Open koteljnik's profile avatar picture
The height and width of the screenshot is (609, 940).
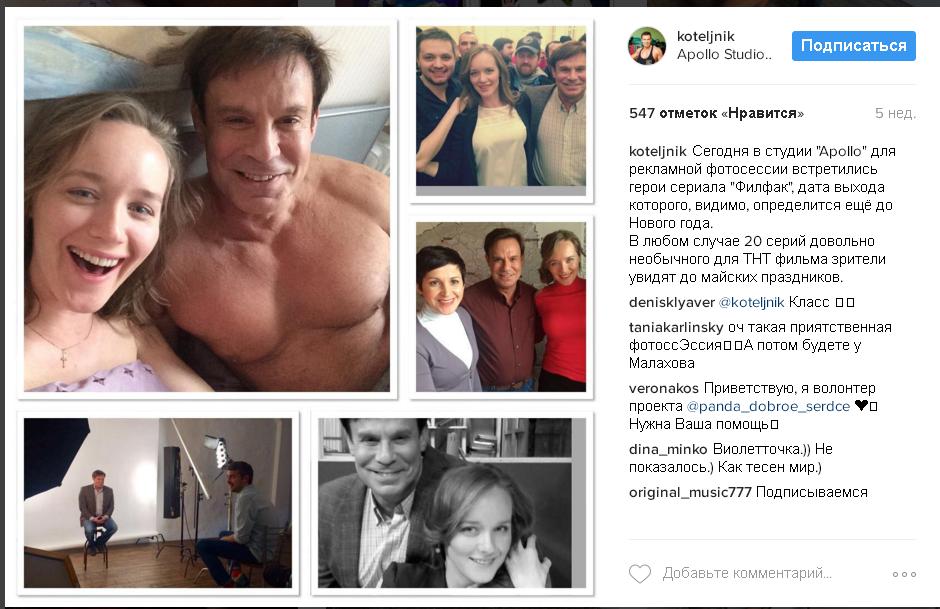(x=647, y=46)
